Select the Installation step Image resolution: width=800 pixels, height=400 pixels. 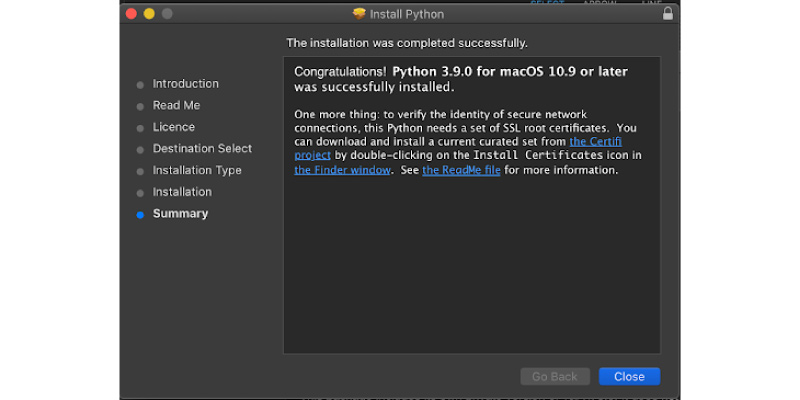click(x=182, y=192)
